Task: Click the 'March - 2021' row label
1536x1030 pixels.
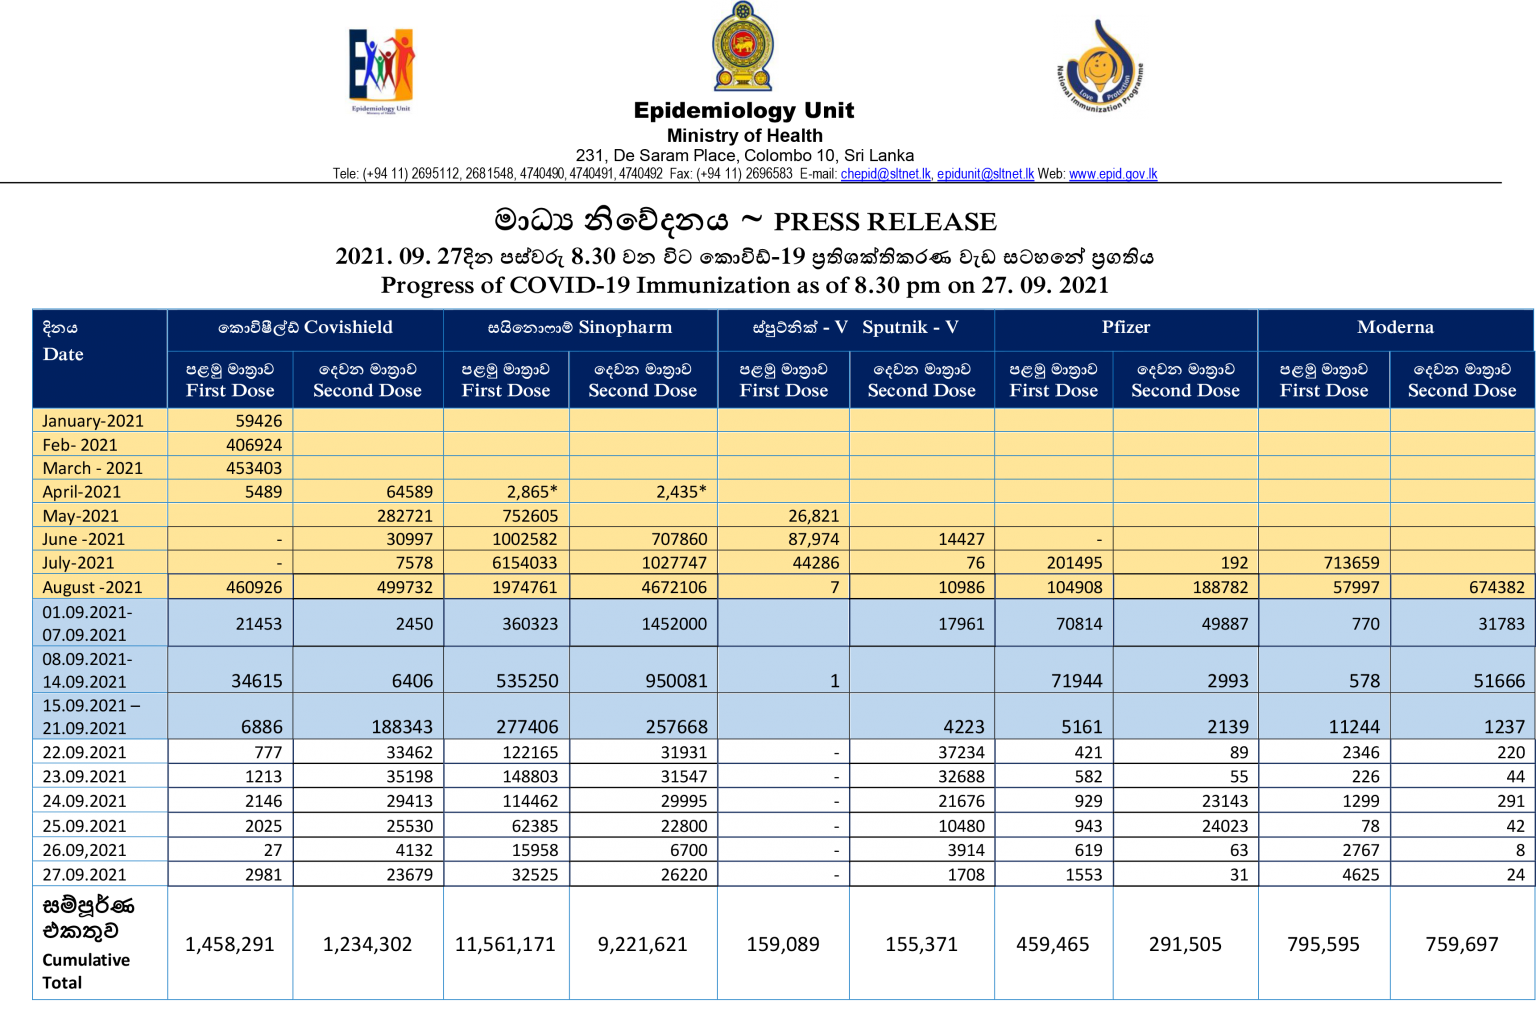Action: 93,468
